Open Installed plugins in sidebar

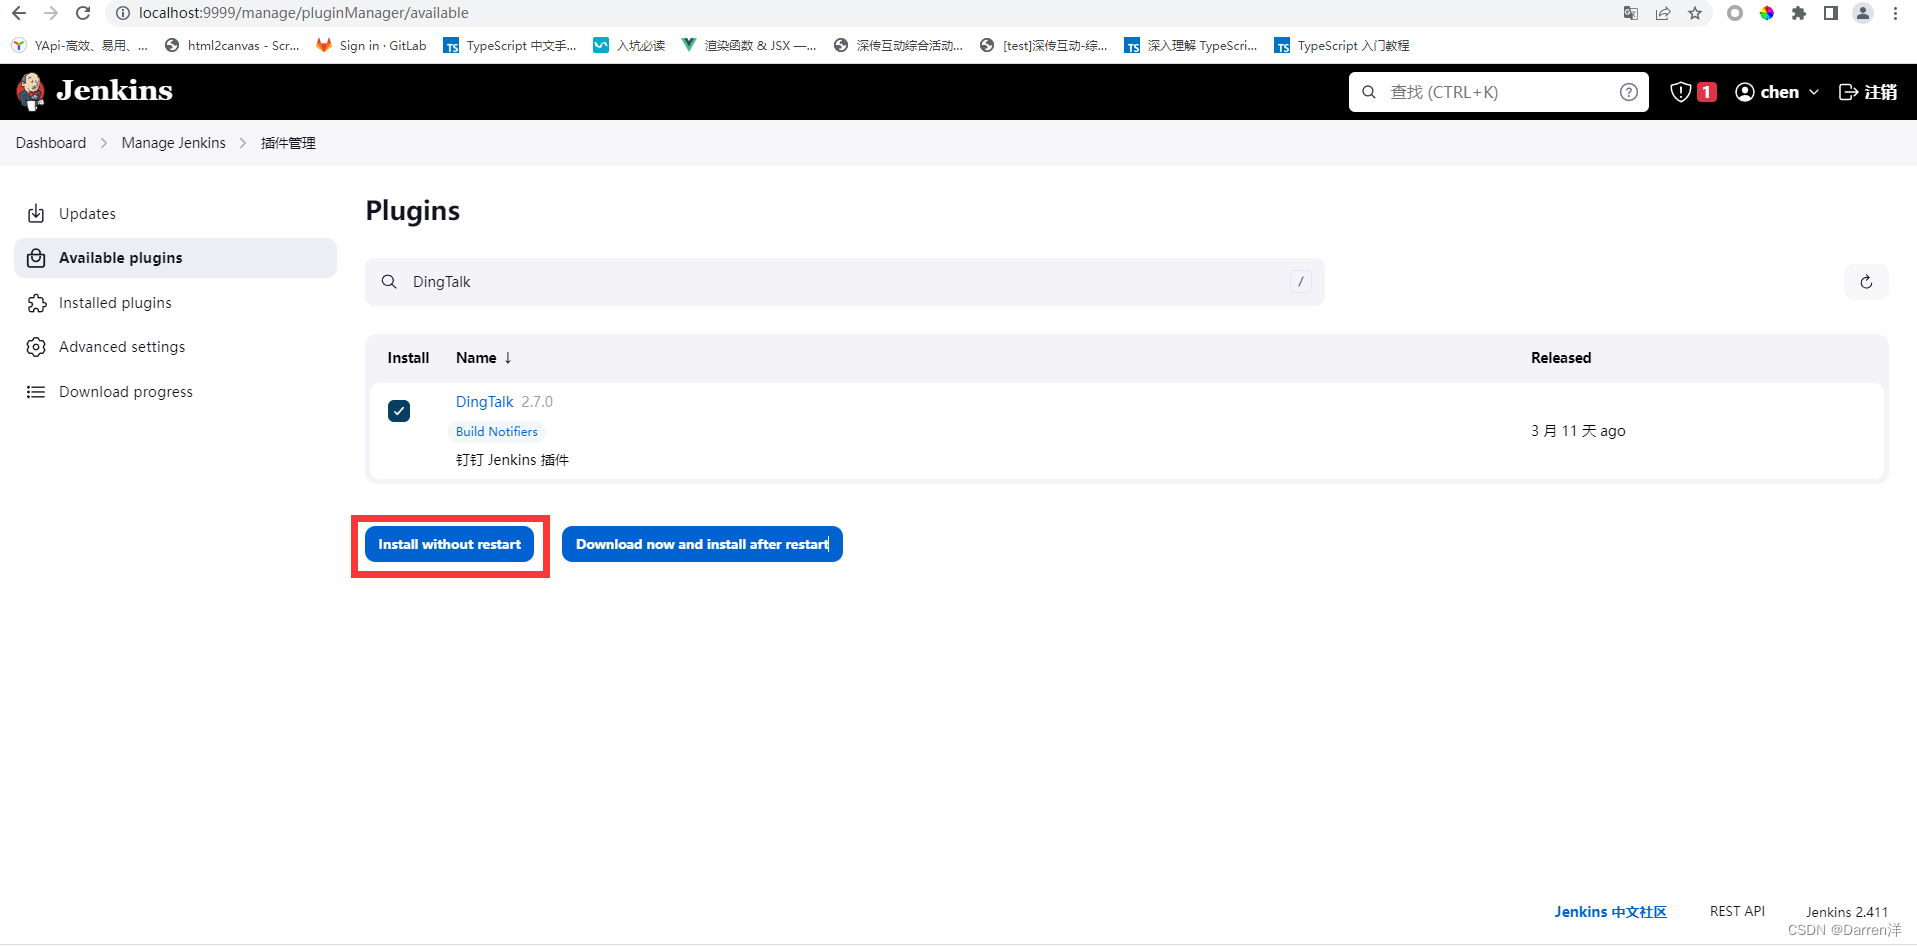176,303
